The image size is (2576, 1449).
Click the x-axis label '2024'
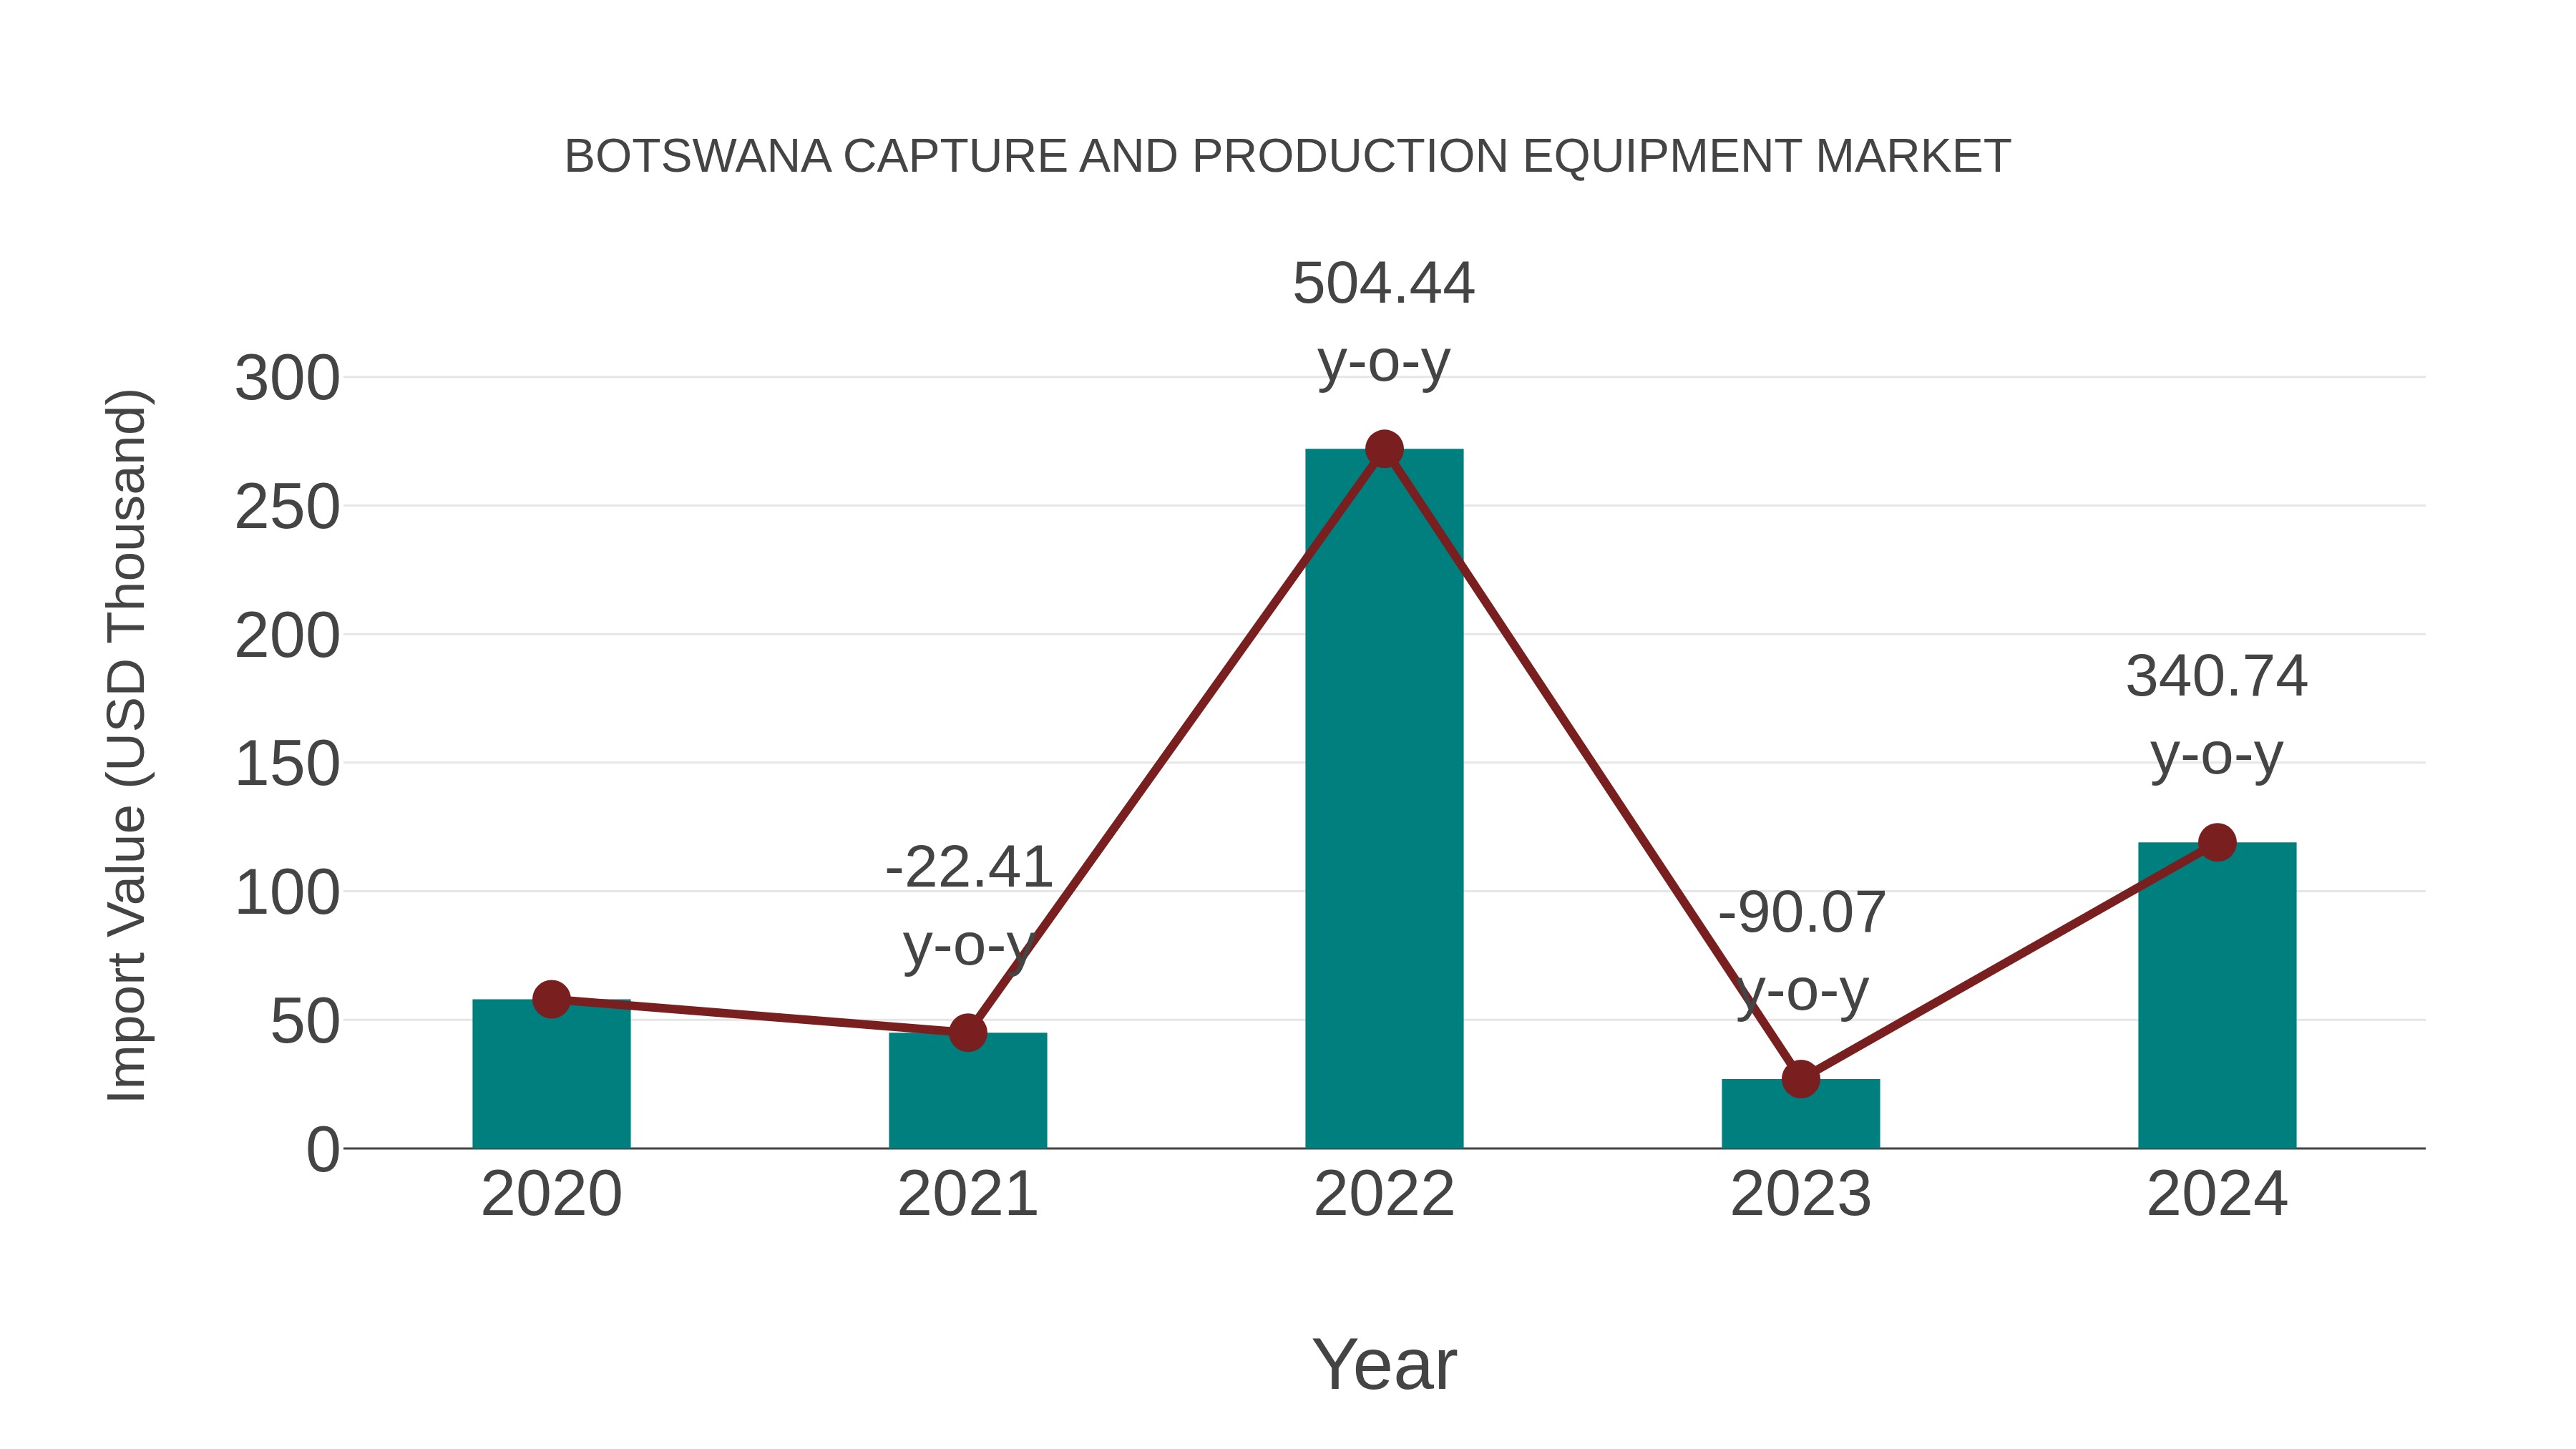pyautogui.click(x=2217, y=1194)
